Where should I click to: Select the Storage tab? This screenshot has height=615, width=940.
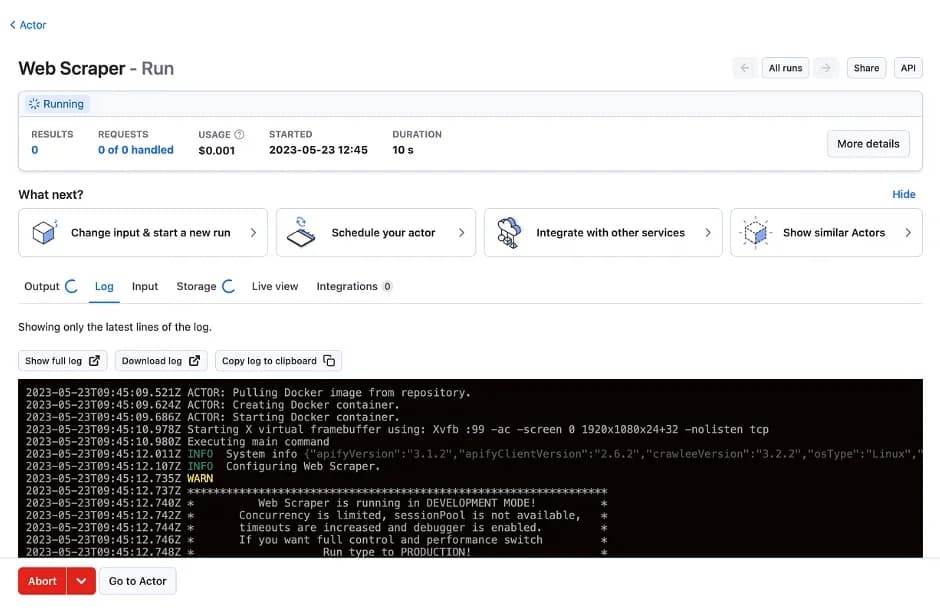(x=196, y=286)
